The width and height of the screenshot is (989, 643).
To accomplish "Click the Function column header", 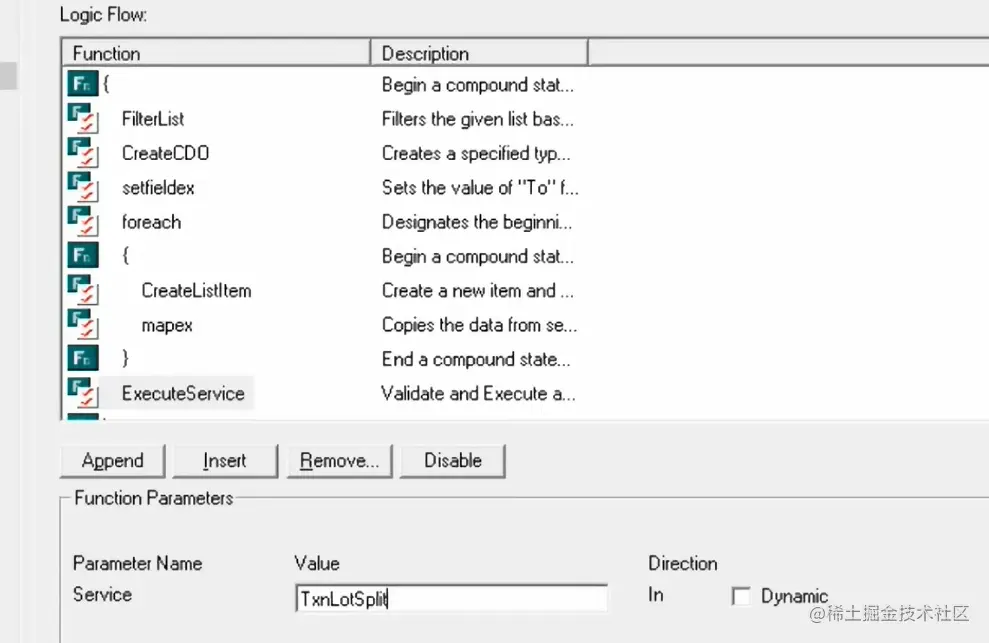I will click(216, 54).
